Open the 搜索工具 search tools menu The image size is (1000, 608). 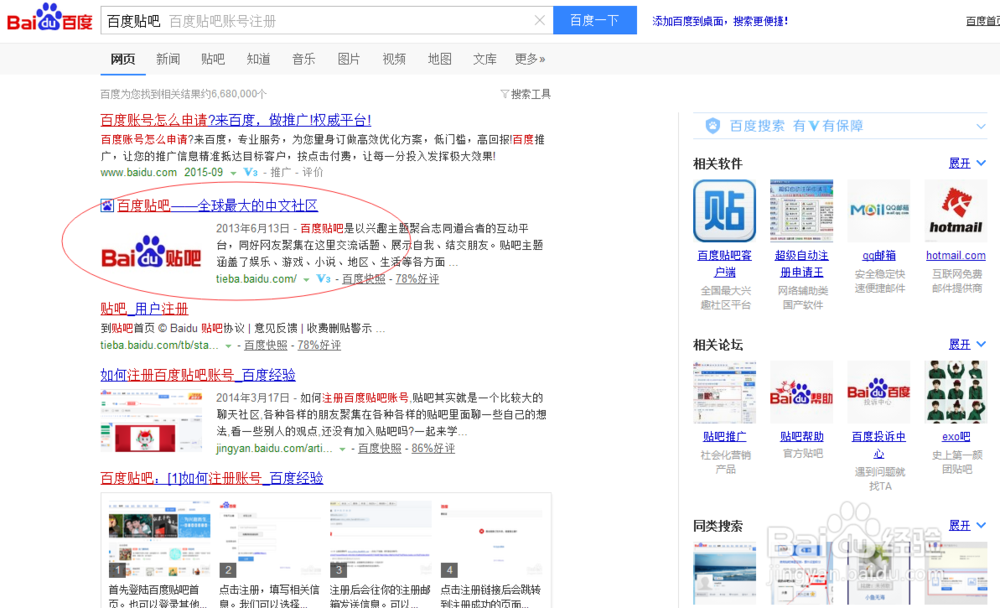click(525, 93)
